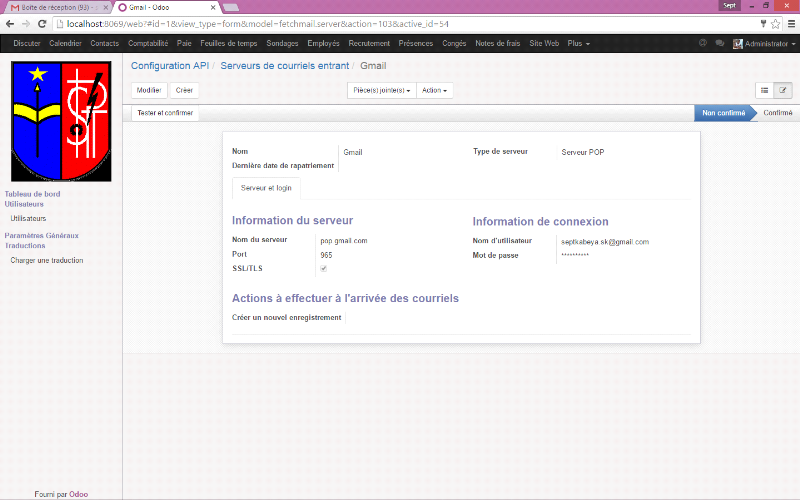Open the Chrome hamburger menu
Screen dimensions: 800x500
point(790,23)
